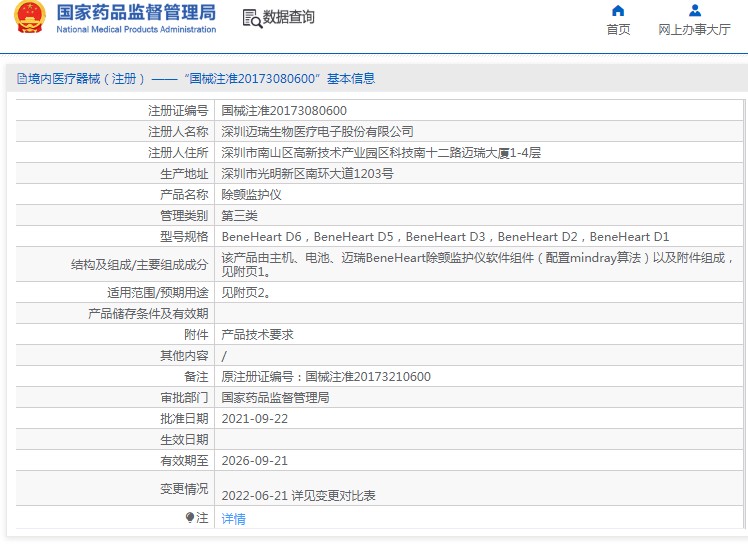Select 原注册证编号 remark value
Image resolution: width=748 pixels, height=548 pixels.
(326, 377)
